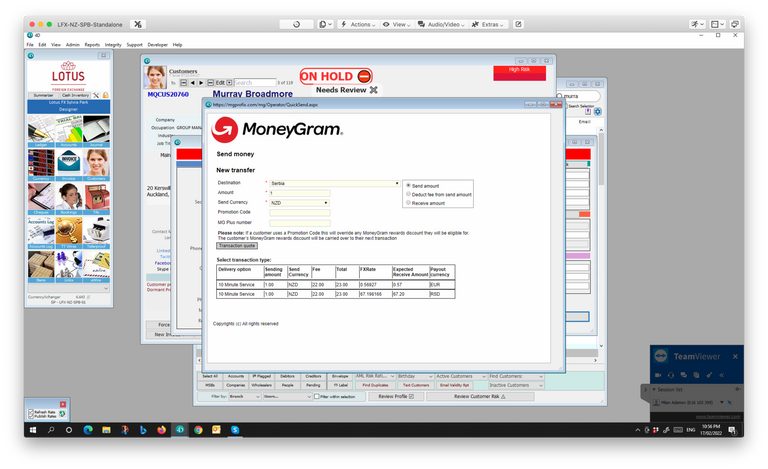Open the Bookings module tile
This screenshot has height=469, width=768.
69,199
